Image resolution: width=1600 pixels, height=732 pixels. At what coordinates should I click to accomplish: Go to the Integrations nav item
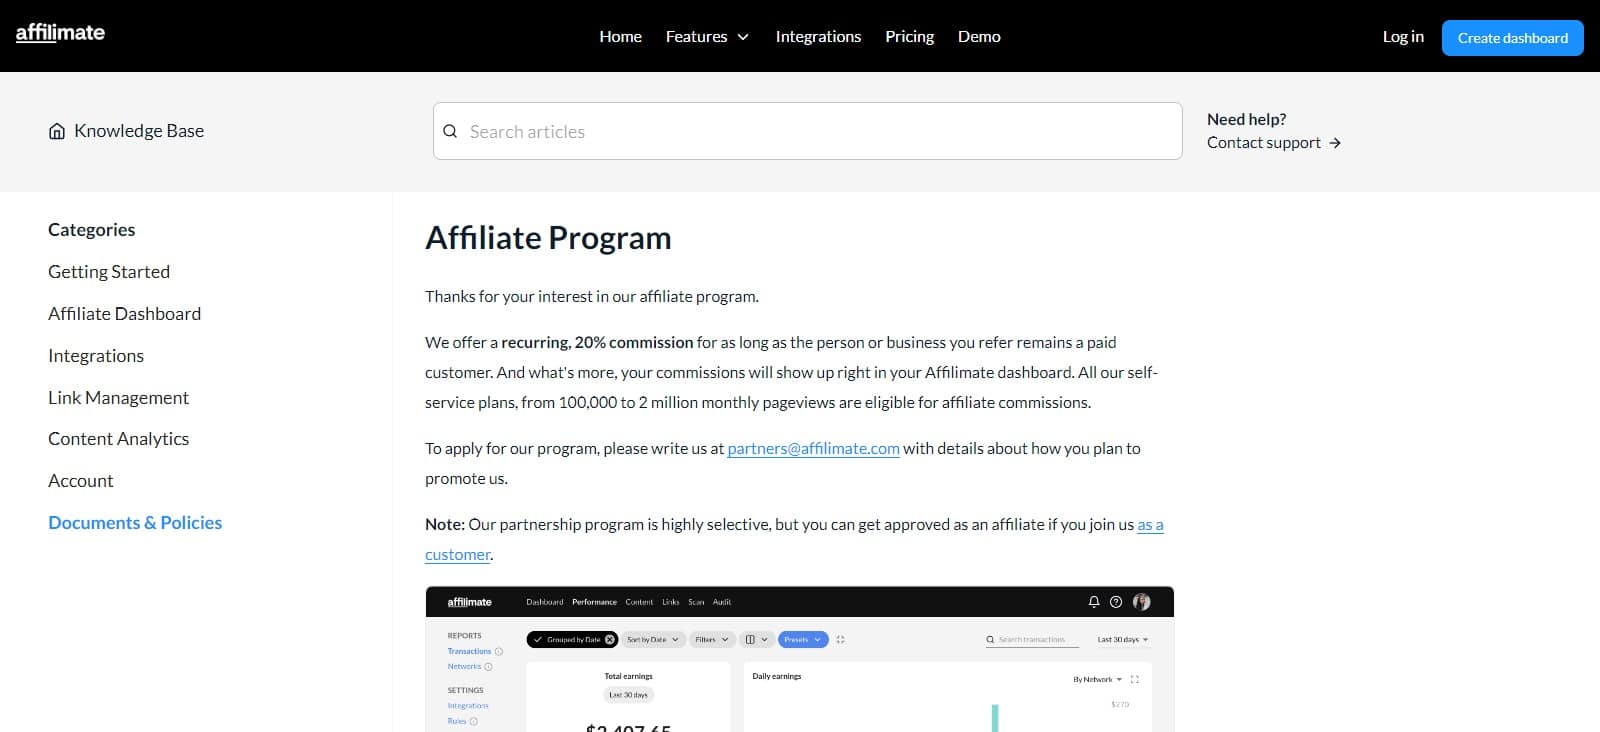click(818, 36)
